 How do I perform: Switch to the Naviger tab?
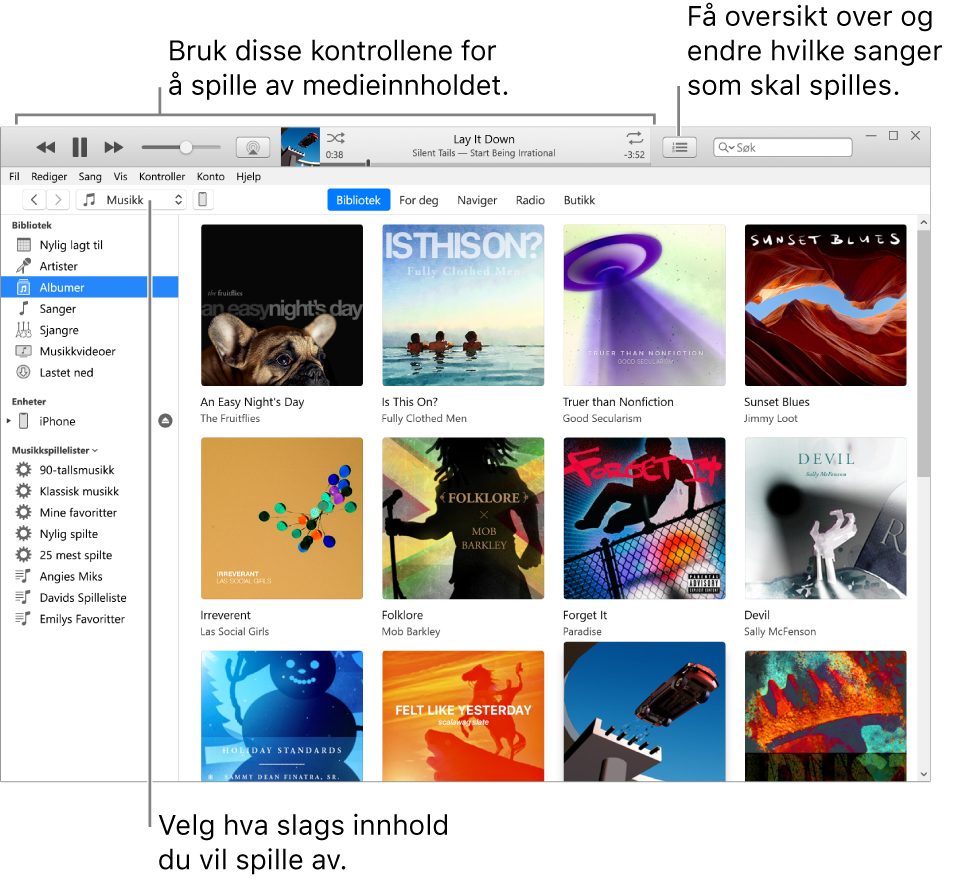pos(478,200)
